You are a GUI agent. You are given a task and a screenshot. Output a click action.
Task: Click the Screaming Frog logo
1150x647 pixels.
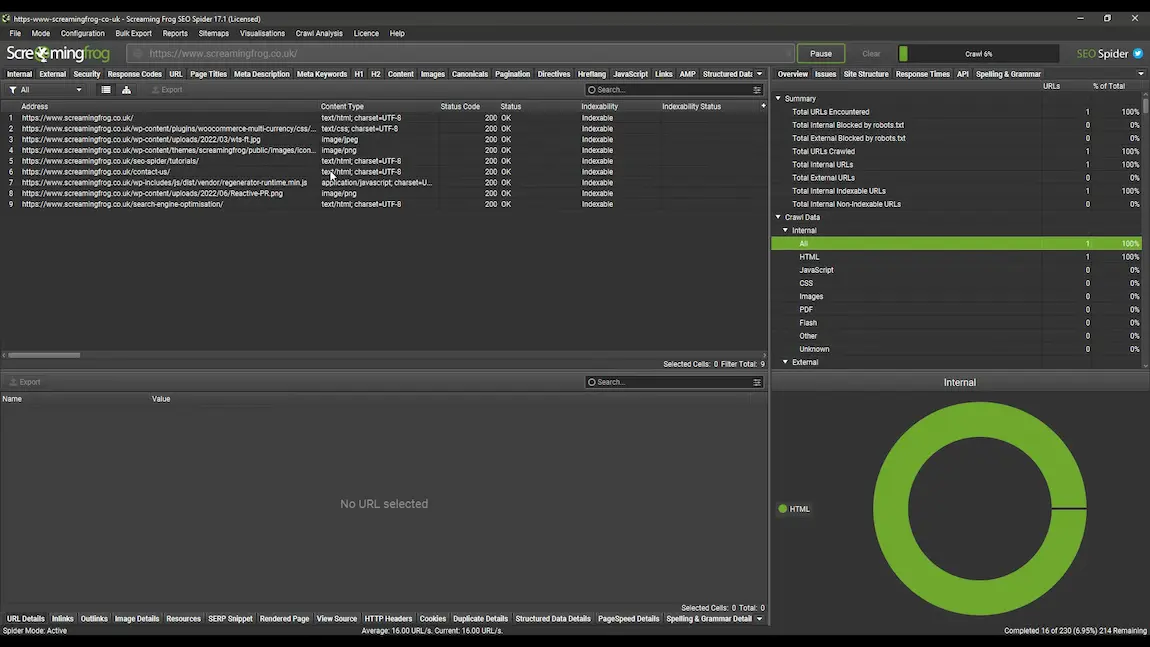58,54
